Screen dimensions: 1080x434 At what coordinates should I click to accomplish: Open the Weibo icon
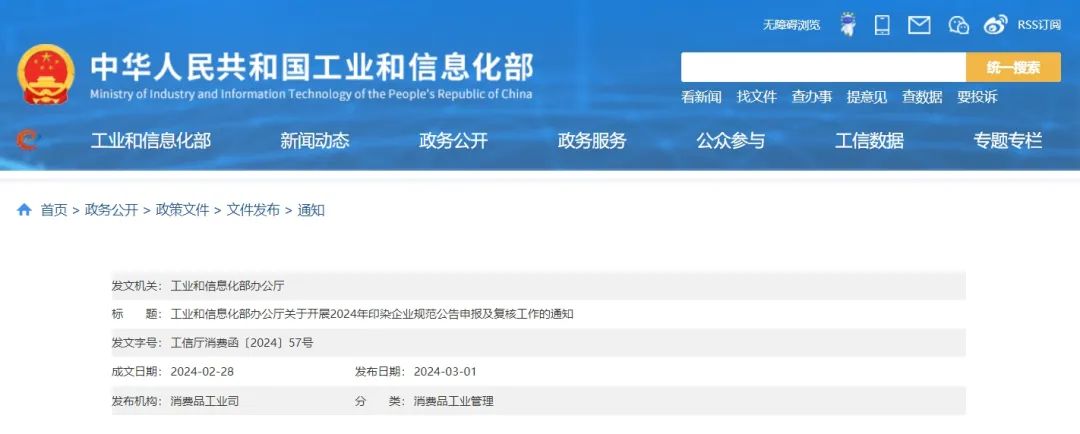[995, 25]
